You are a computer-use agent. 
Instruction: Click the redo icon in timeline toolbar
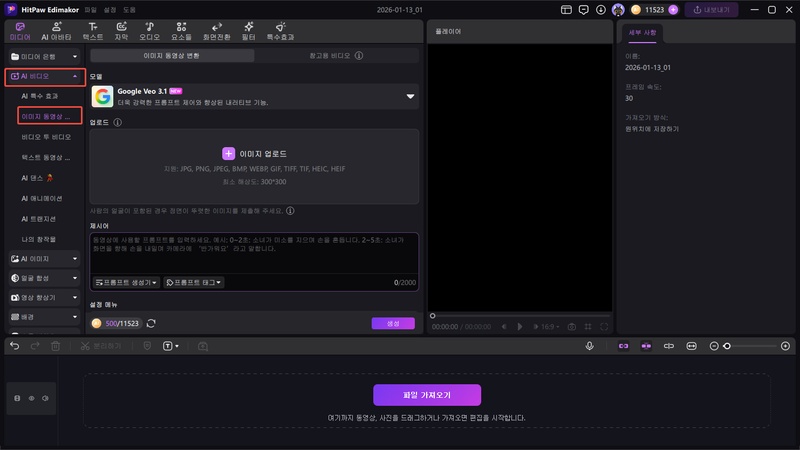(x=35, y=346)
